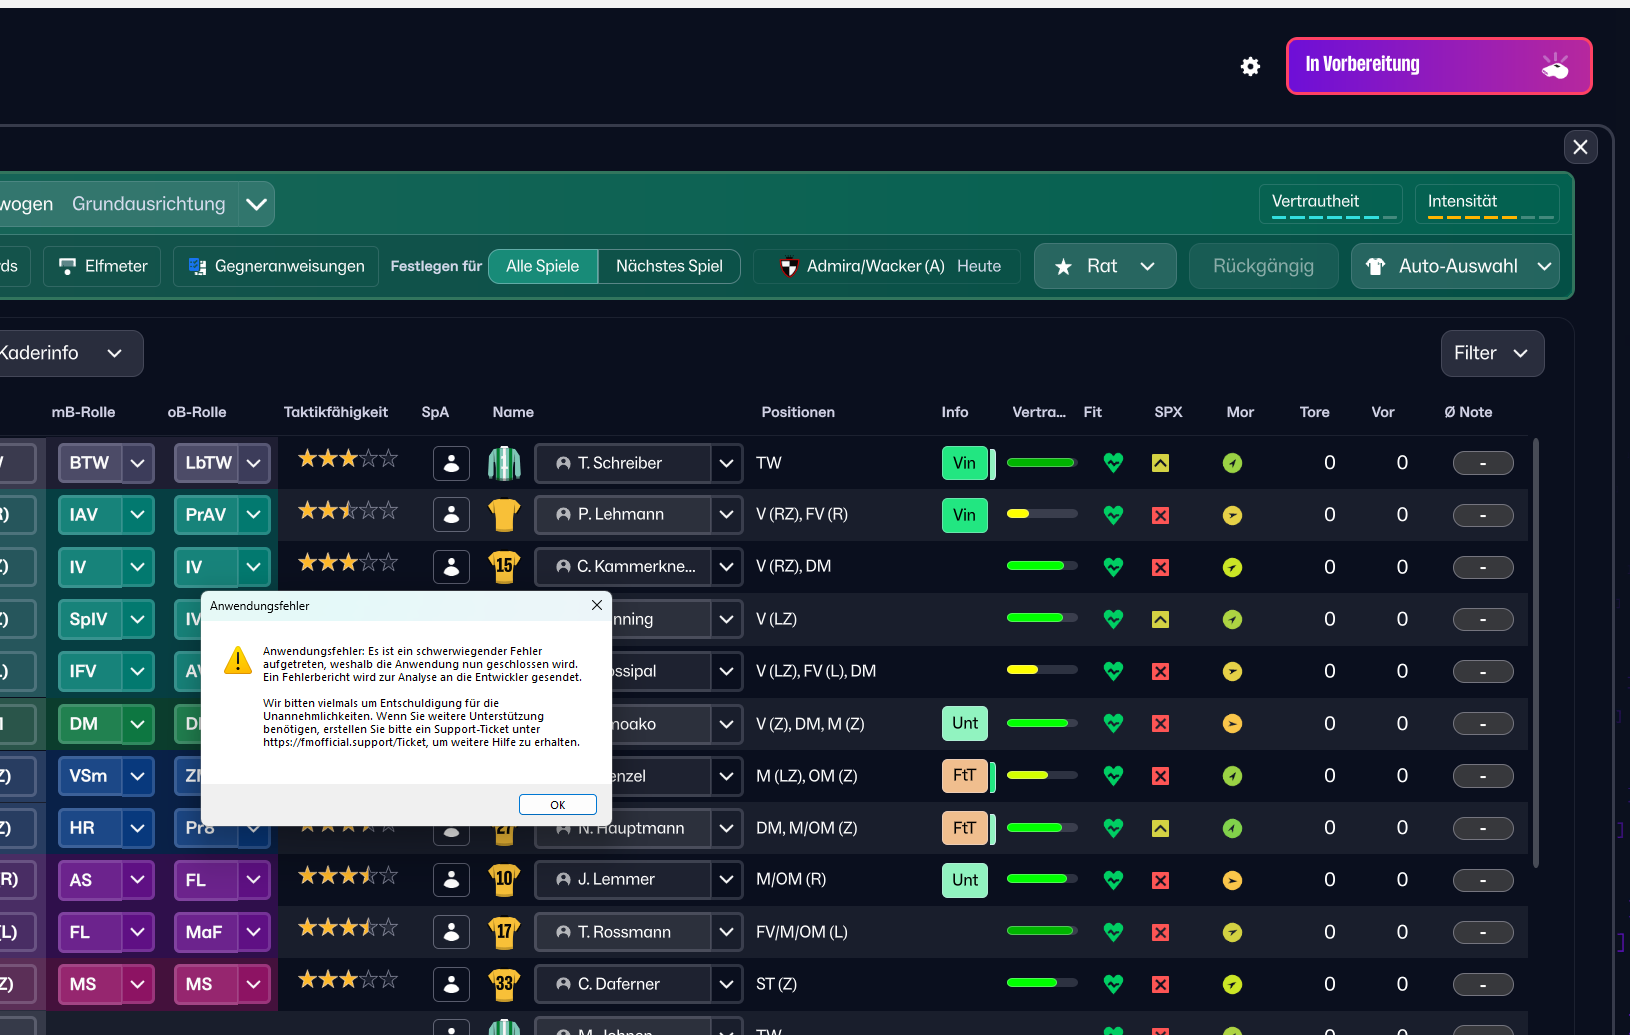This screenshot has width=1630, height=1035.
Task: Click P. Lehmann's yellow shirt icon
Action: tap(504, 515)
